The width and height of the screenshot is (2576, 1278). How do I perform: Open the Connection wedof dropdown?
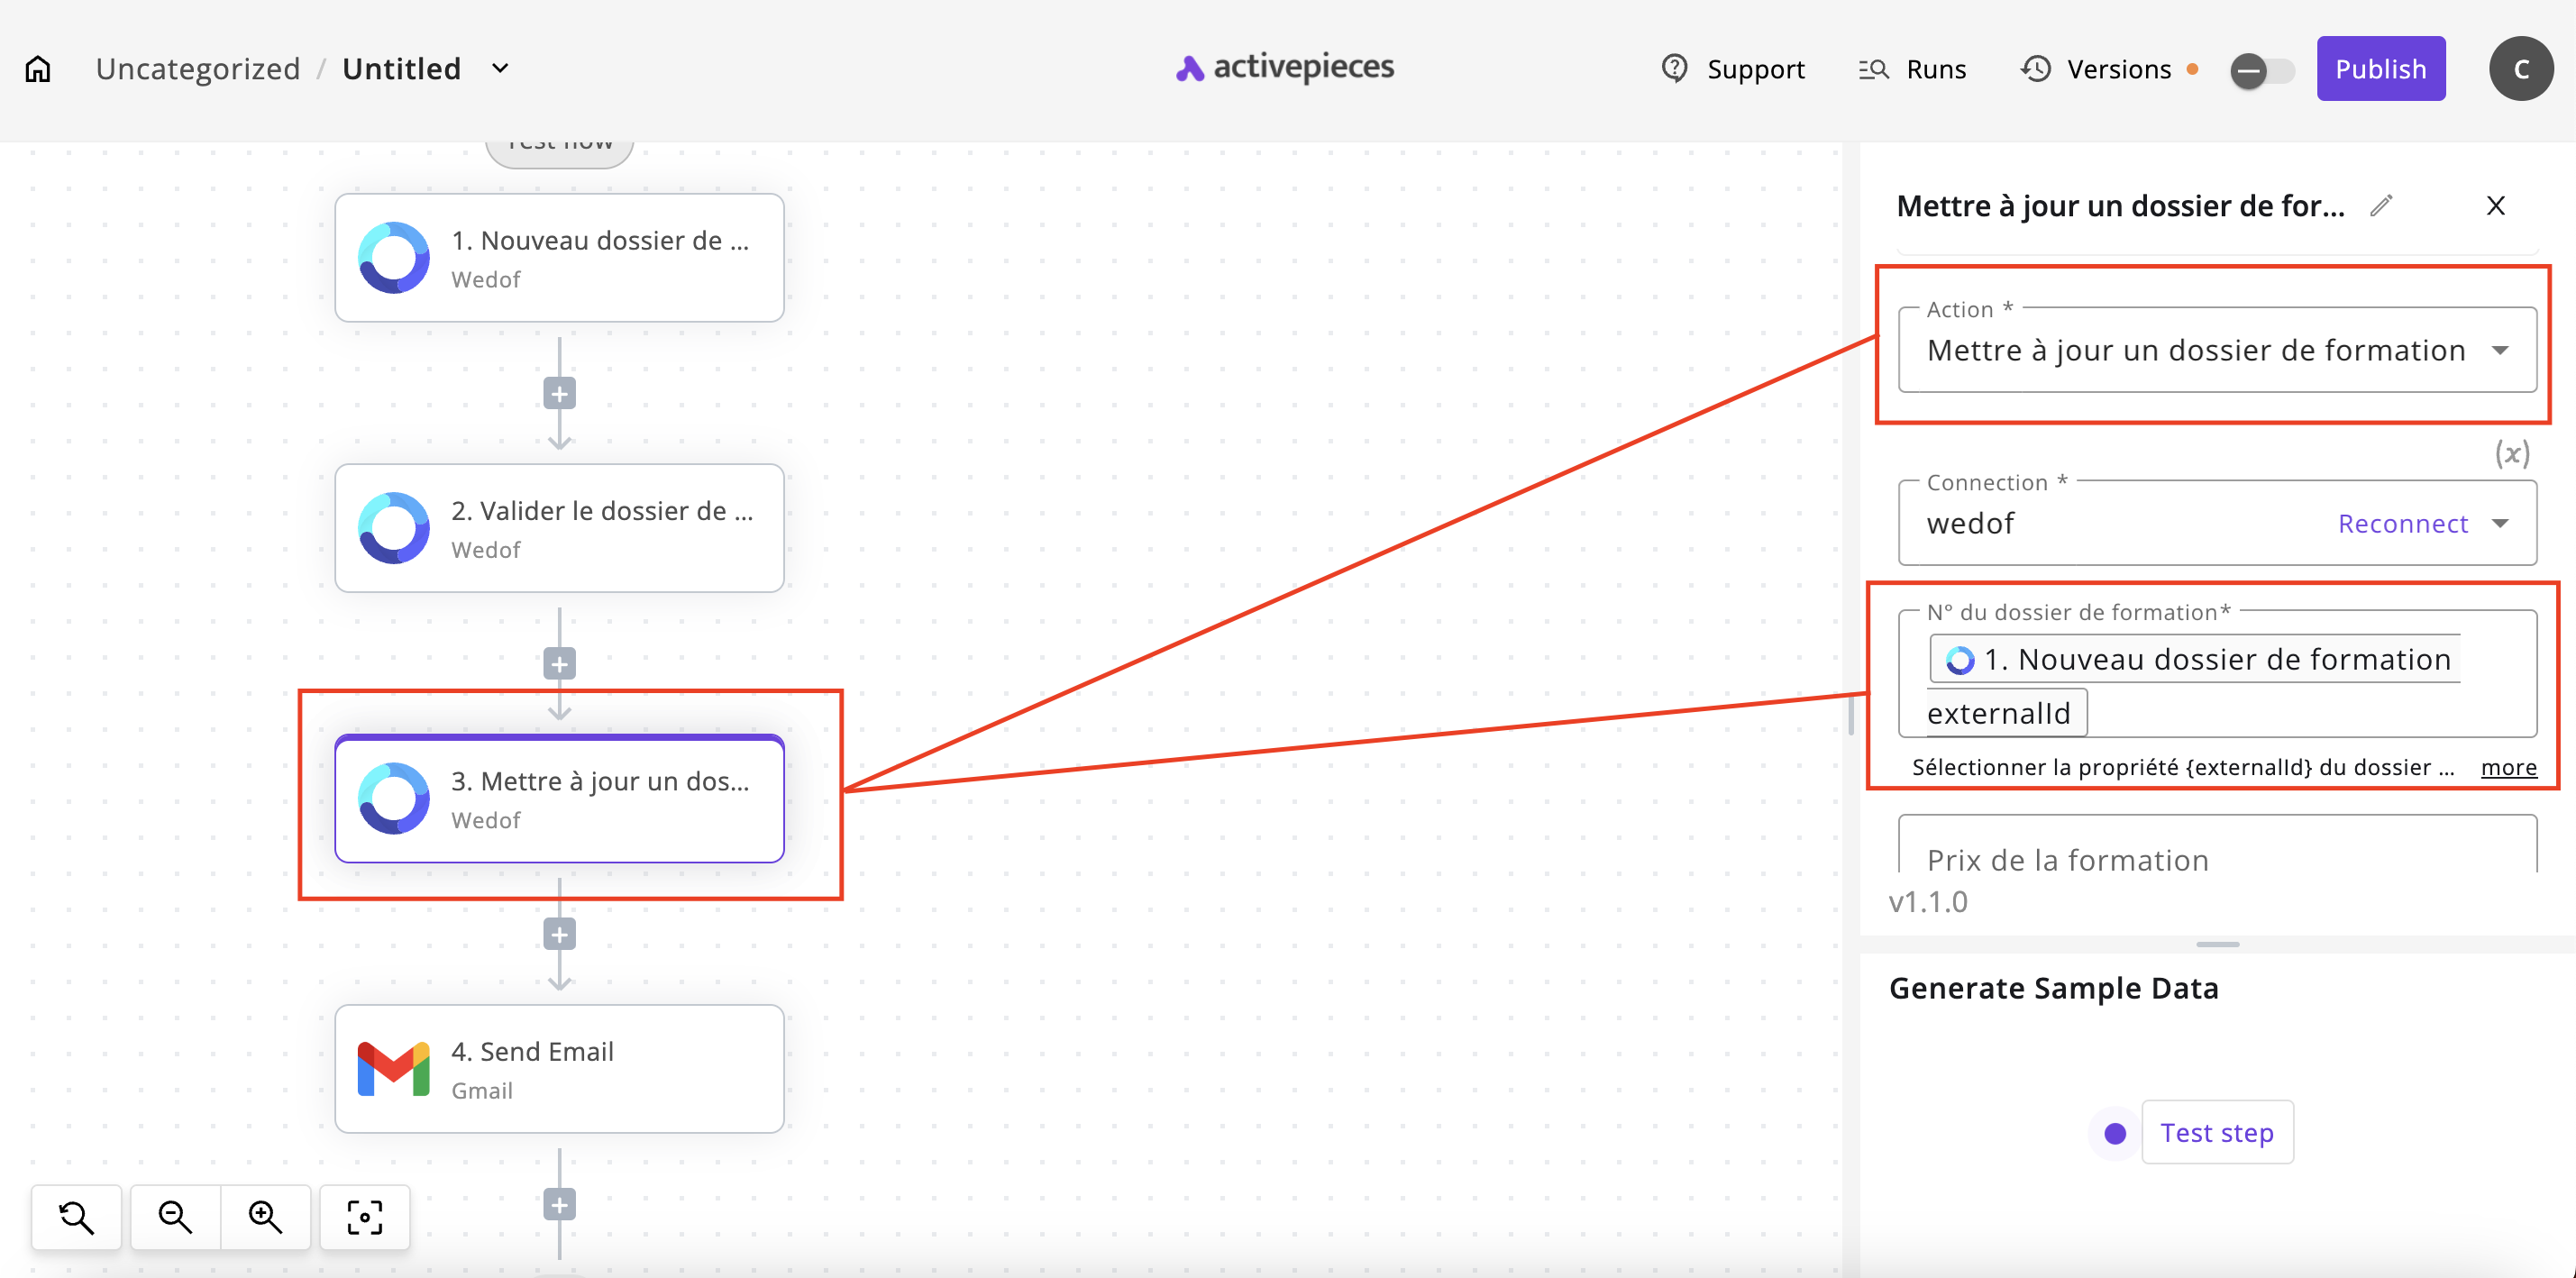pos(2499,523)
